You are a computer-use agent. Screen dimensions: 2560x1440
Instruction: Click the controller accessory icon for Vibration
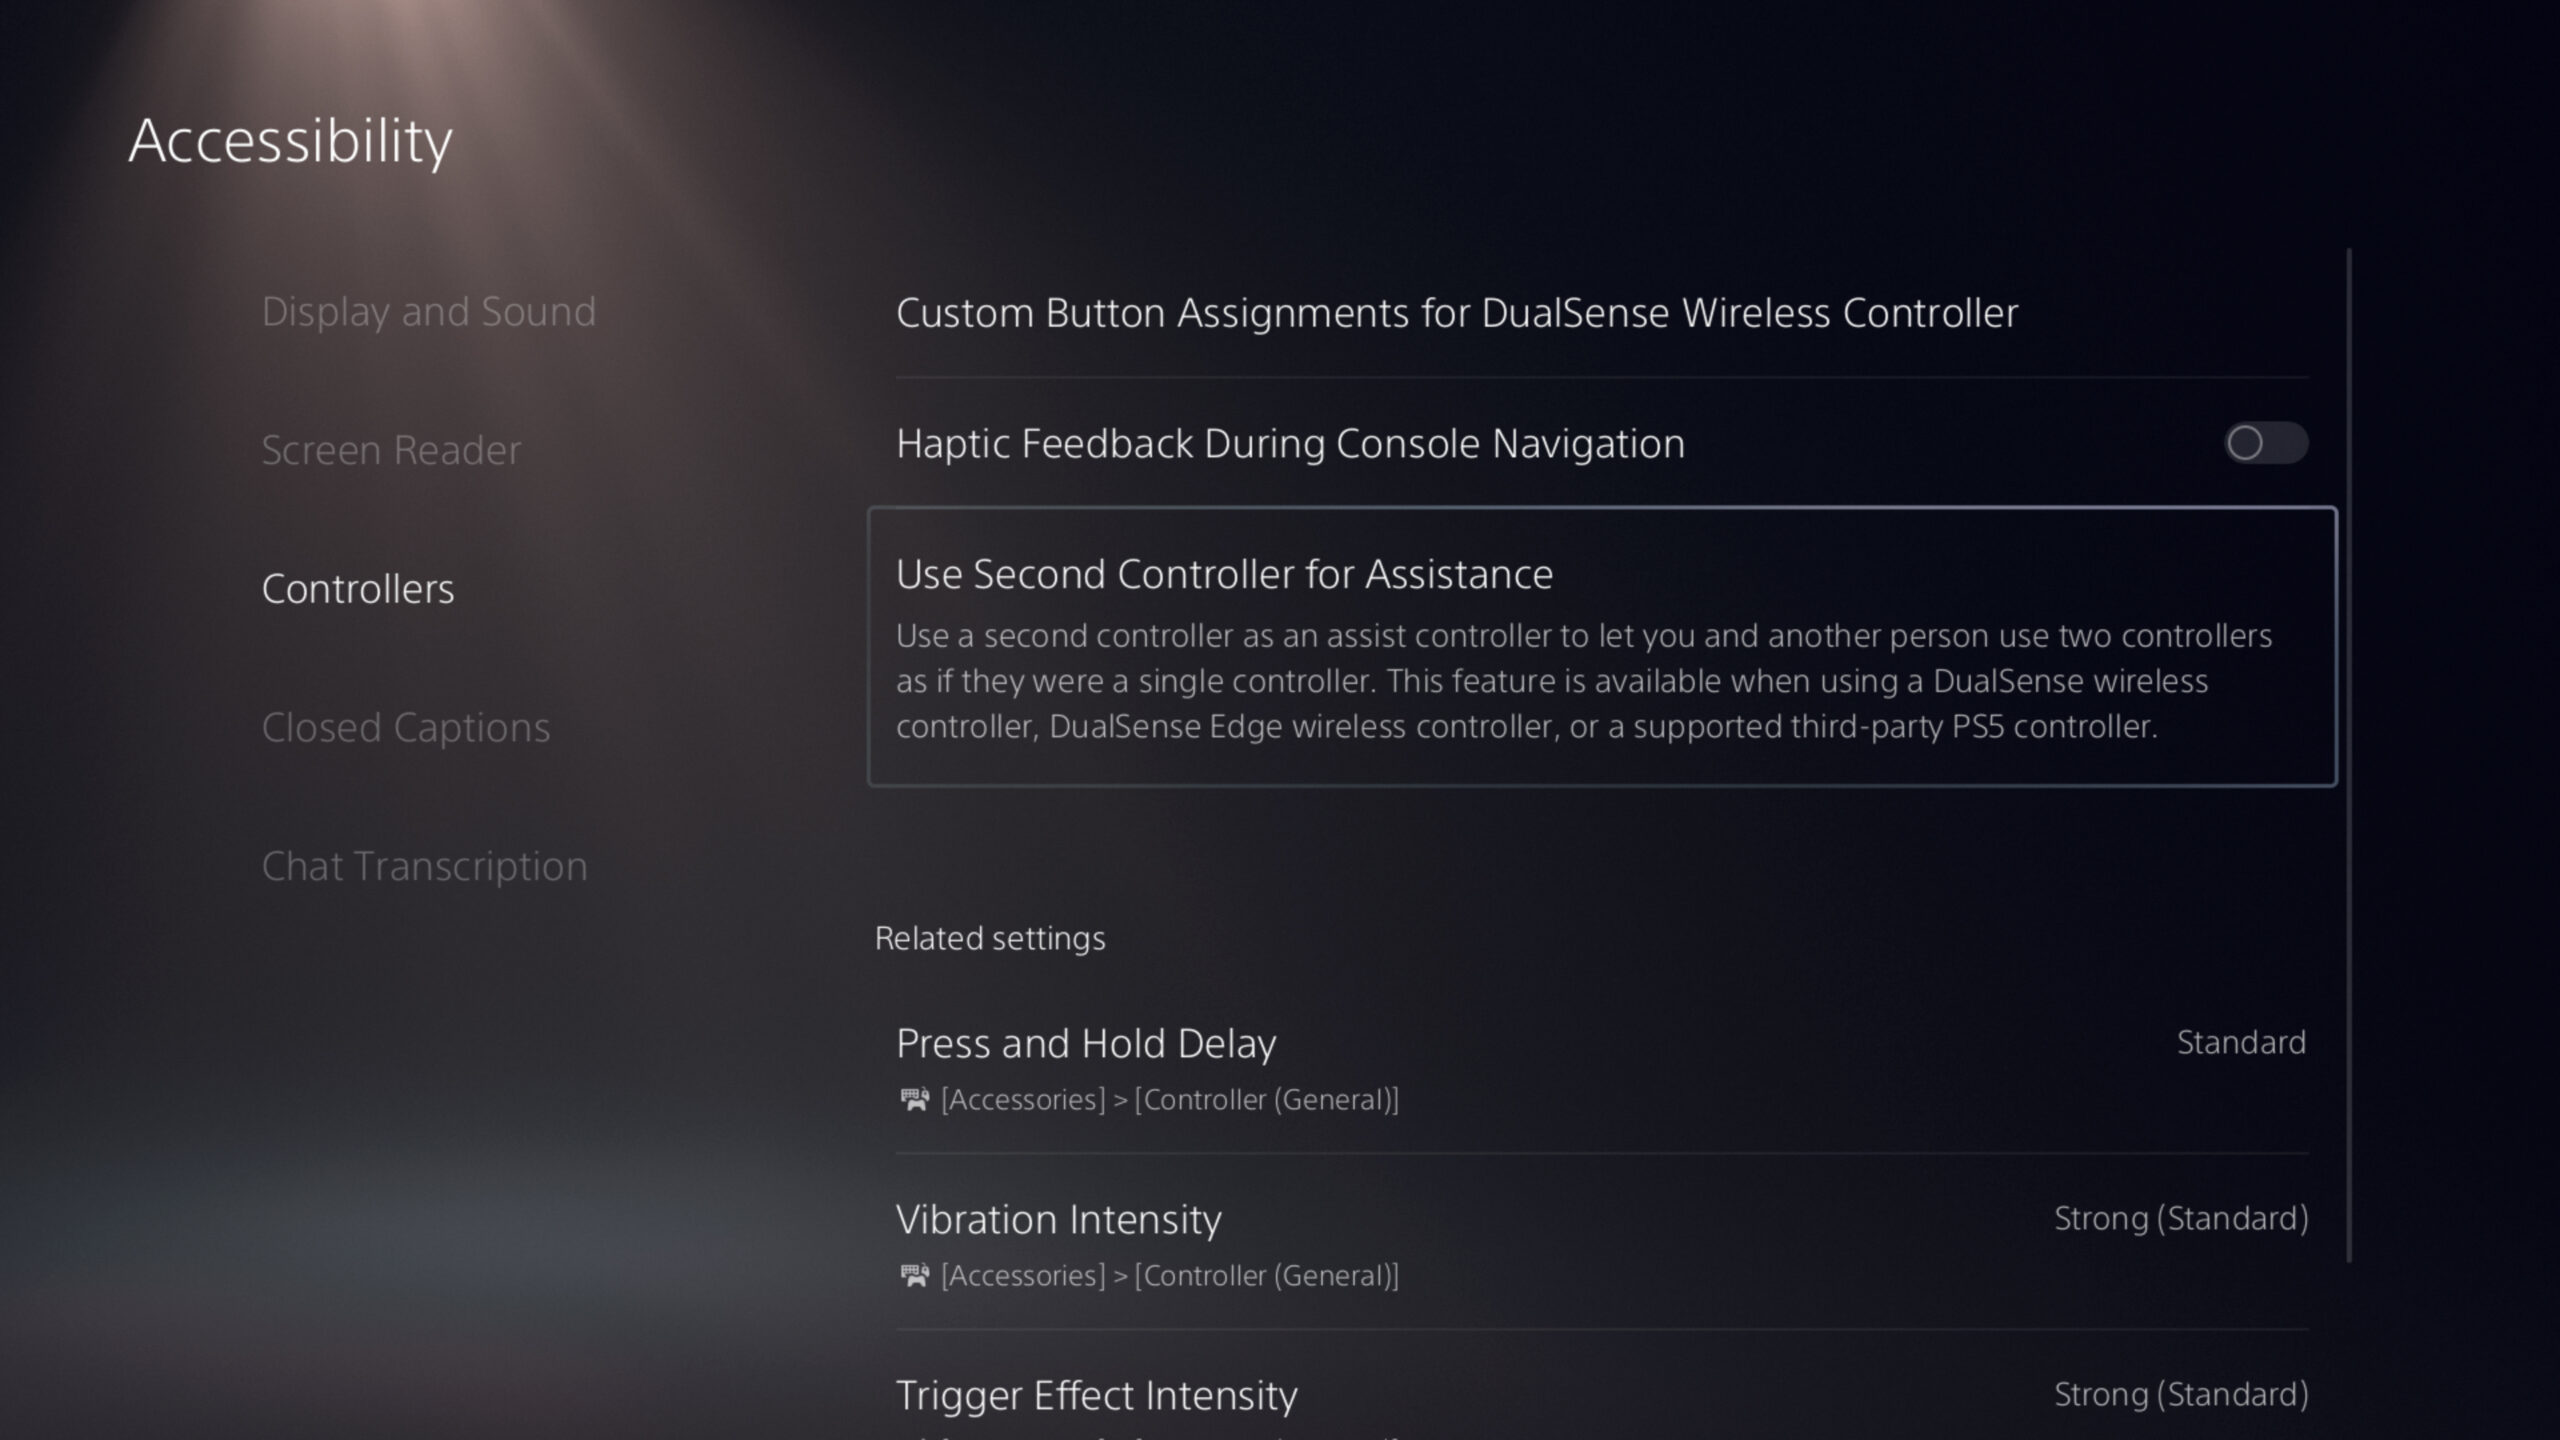913,1275
